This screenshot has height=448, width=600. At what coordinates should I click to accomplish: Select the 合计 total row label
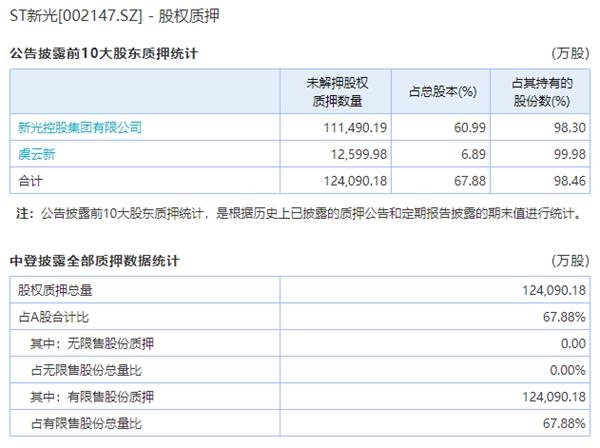click(32, 180)
